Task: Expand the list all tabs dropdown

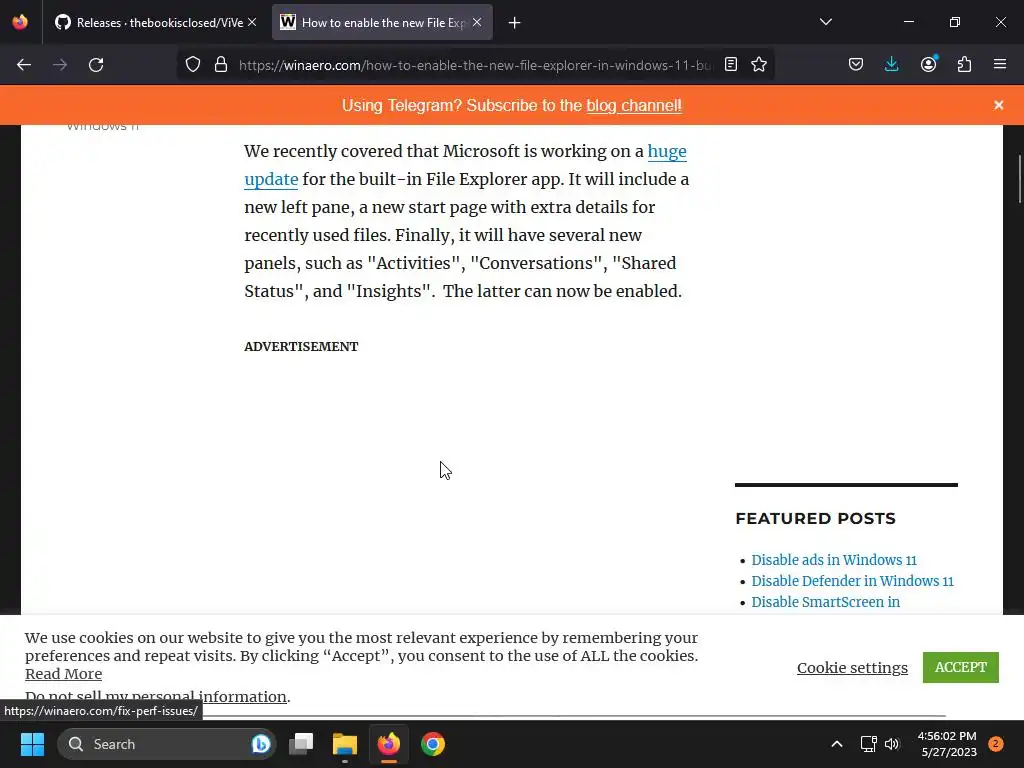Action: pos(825,22)
